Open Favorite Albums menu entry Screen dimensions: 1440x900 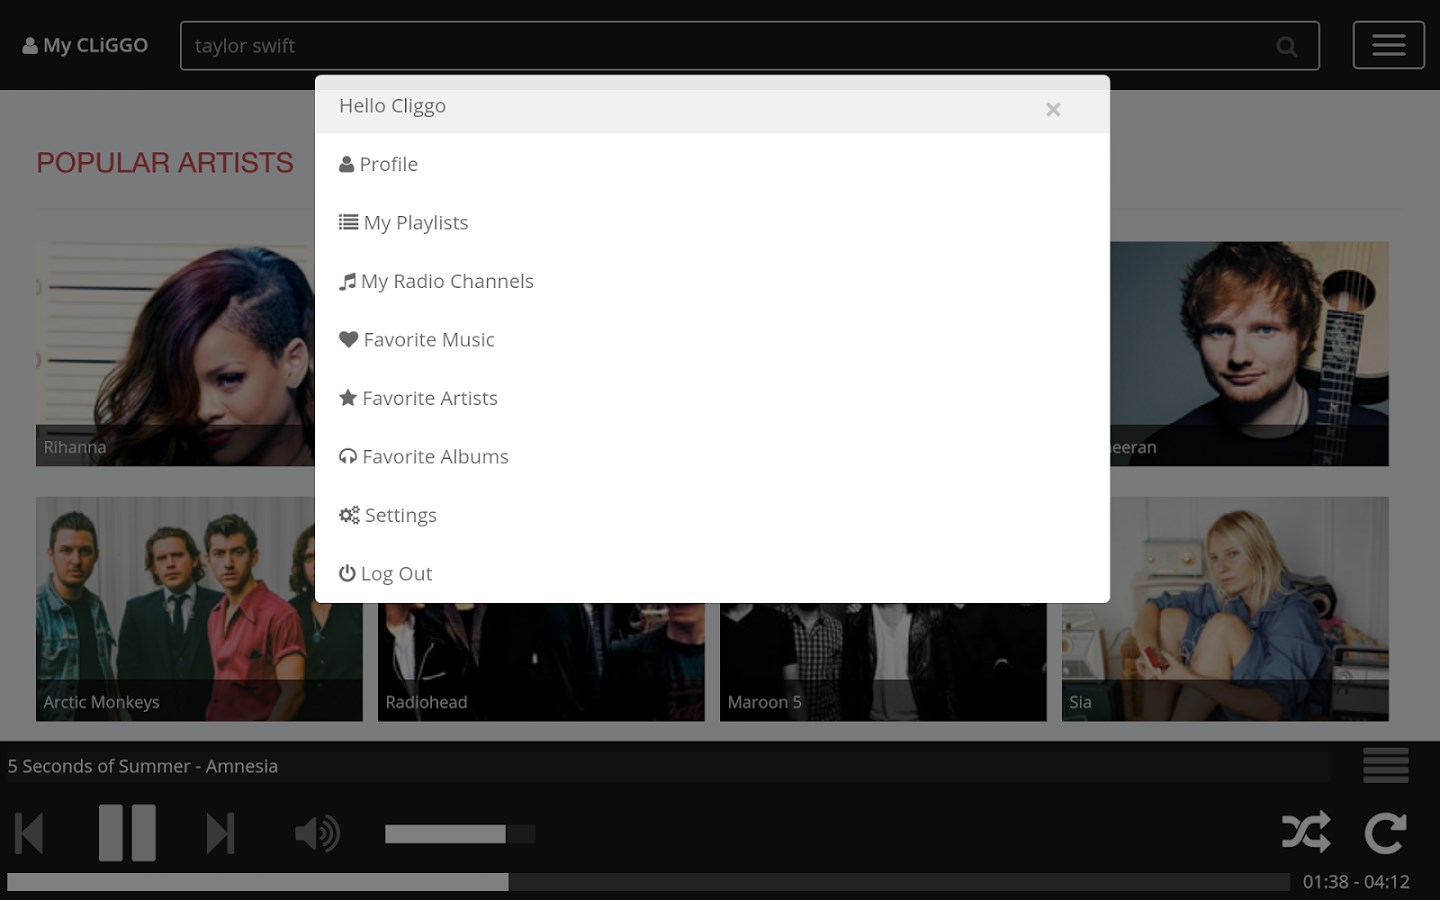click(x=436, y=456)
